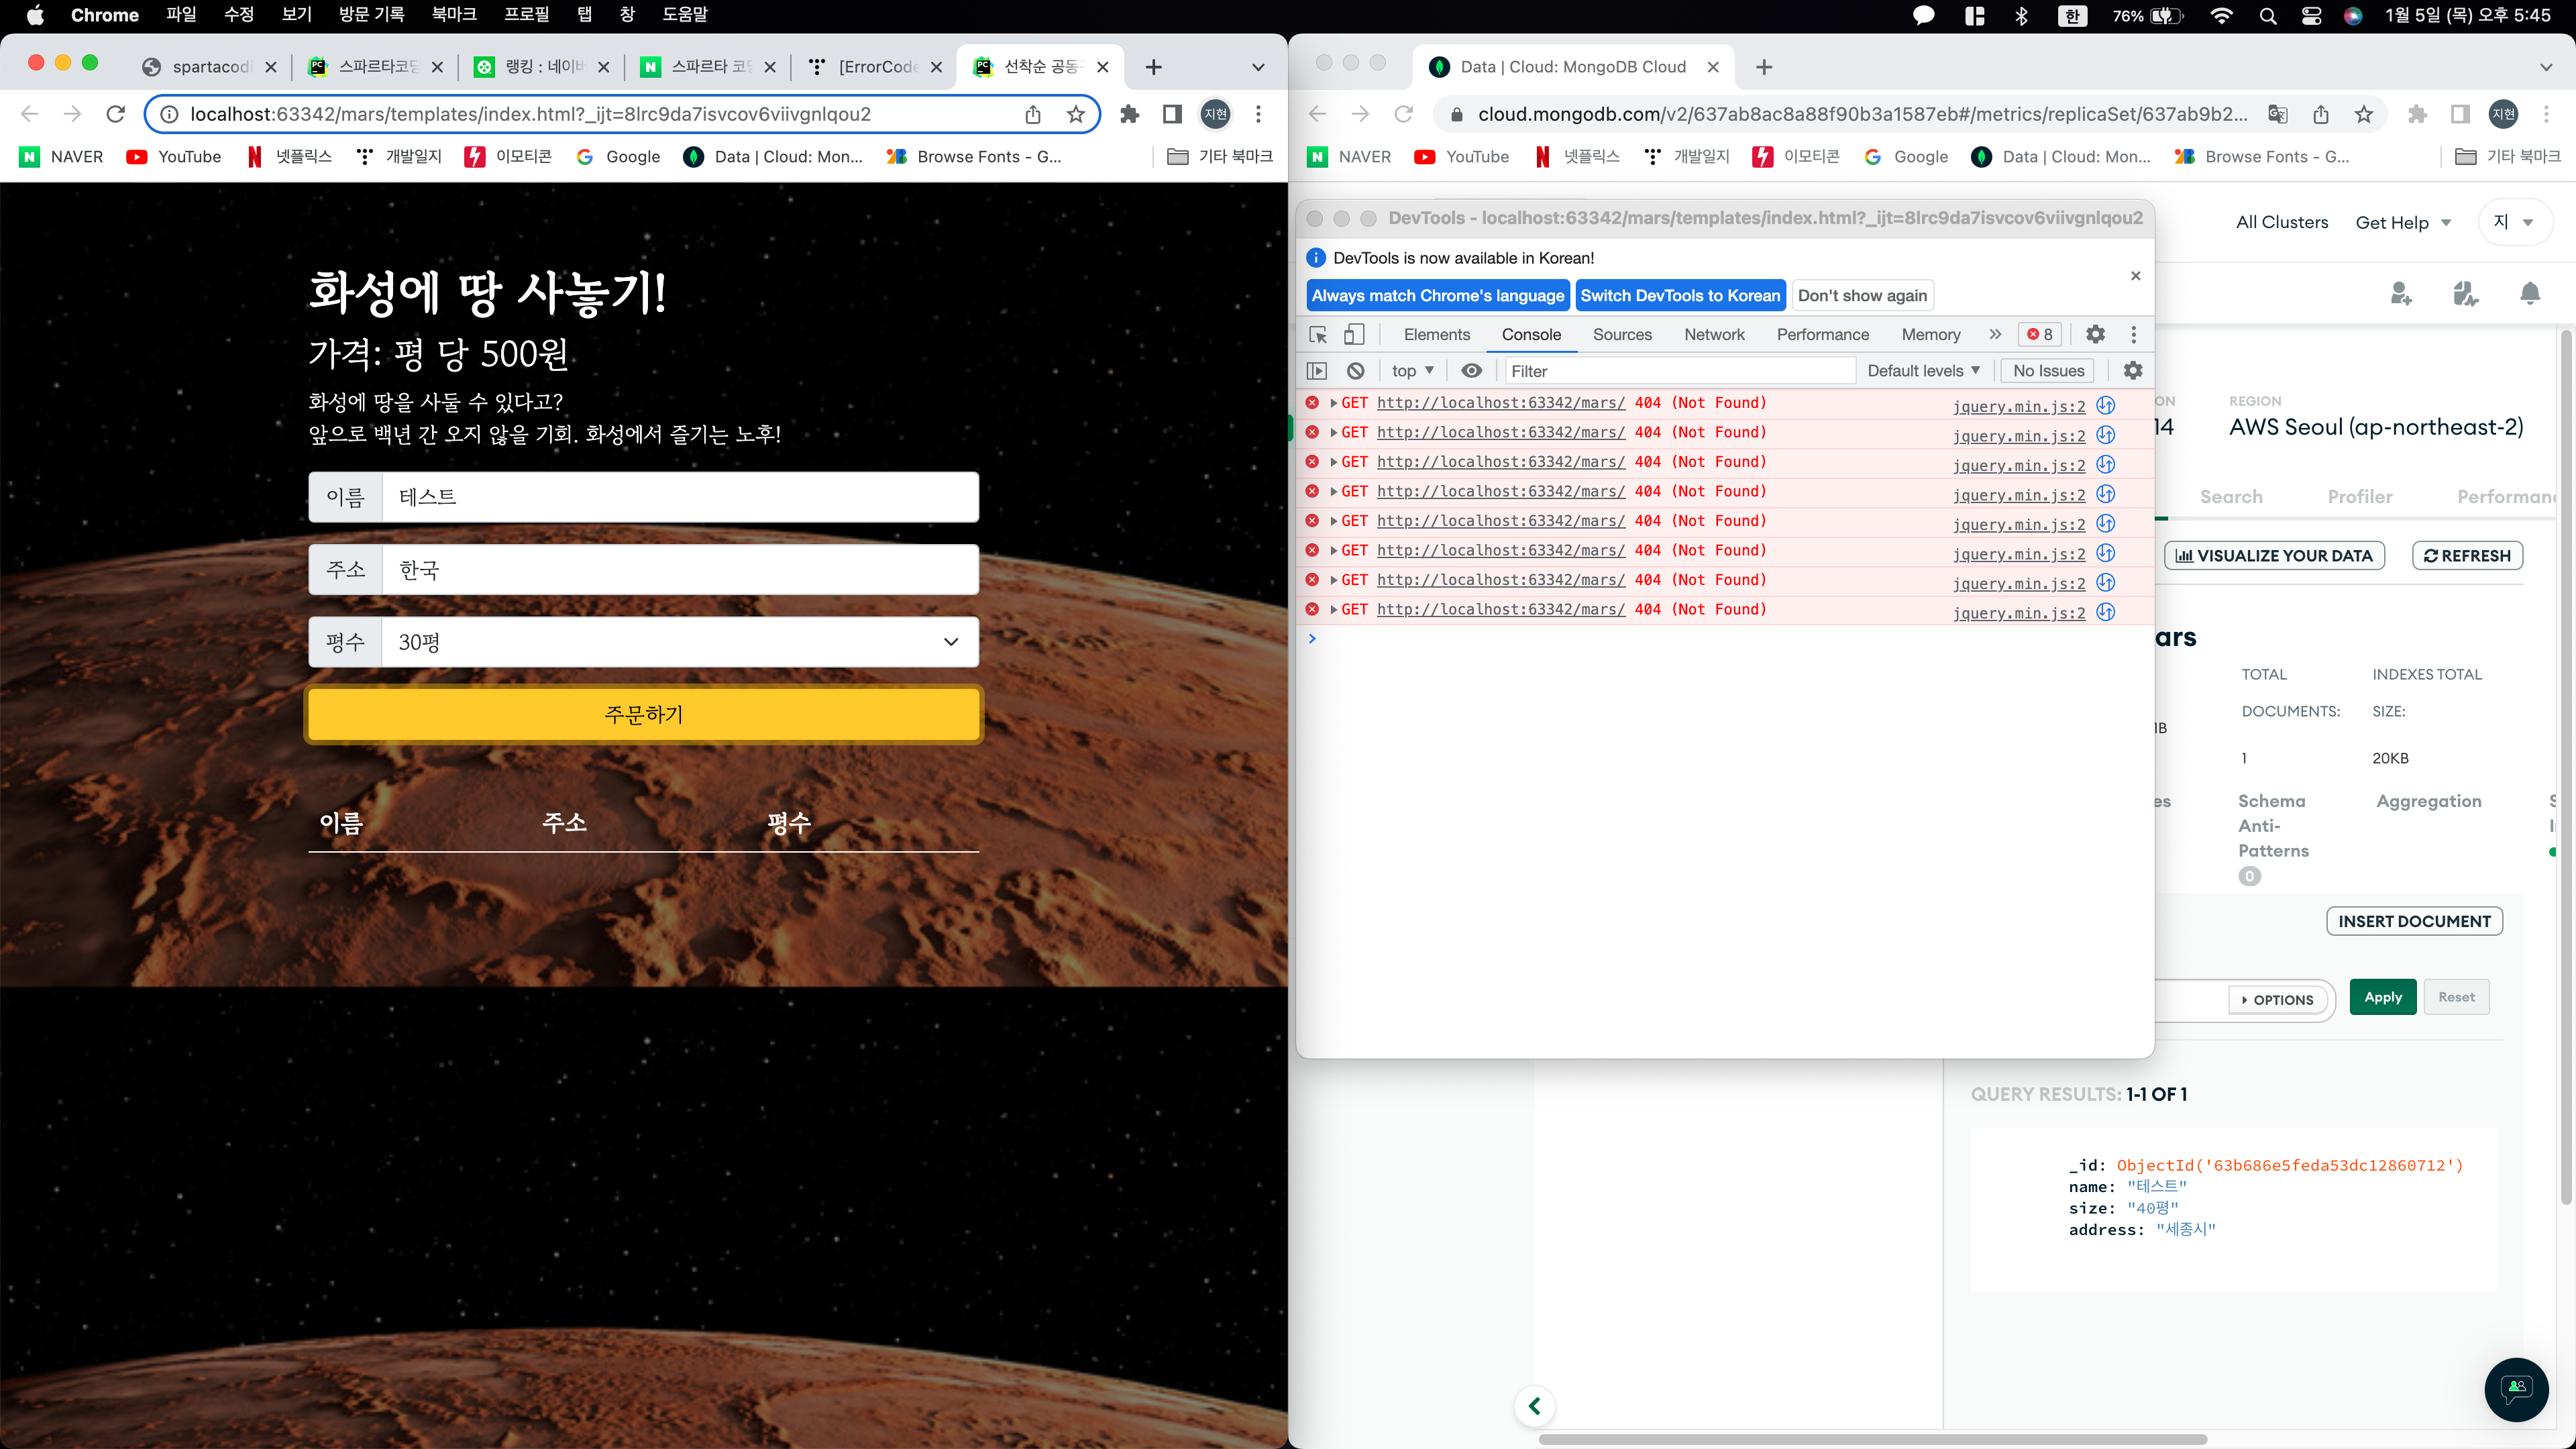Click Always match Chrome's language button
The height and width of the screenshot is (1449, 2576).
tap(1438, 296)
